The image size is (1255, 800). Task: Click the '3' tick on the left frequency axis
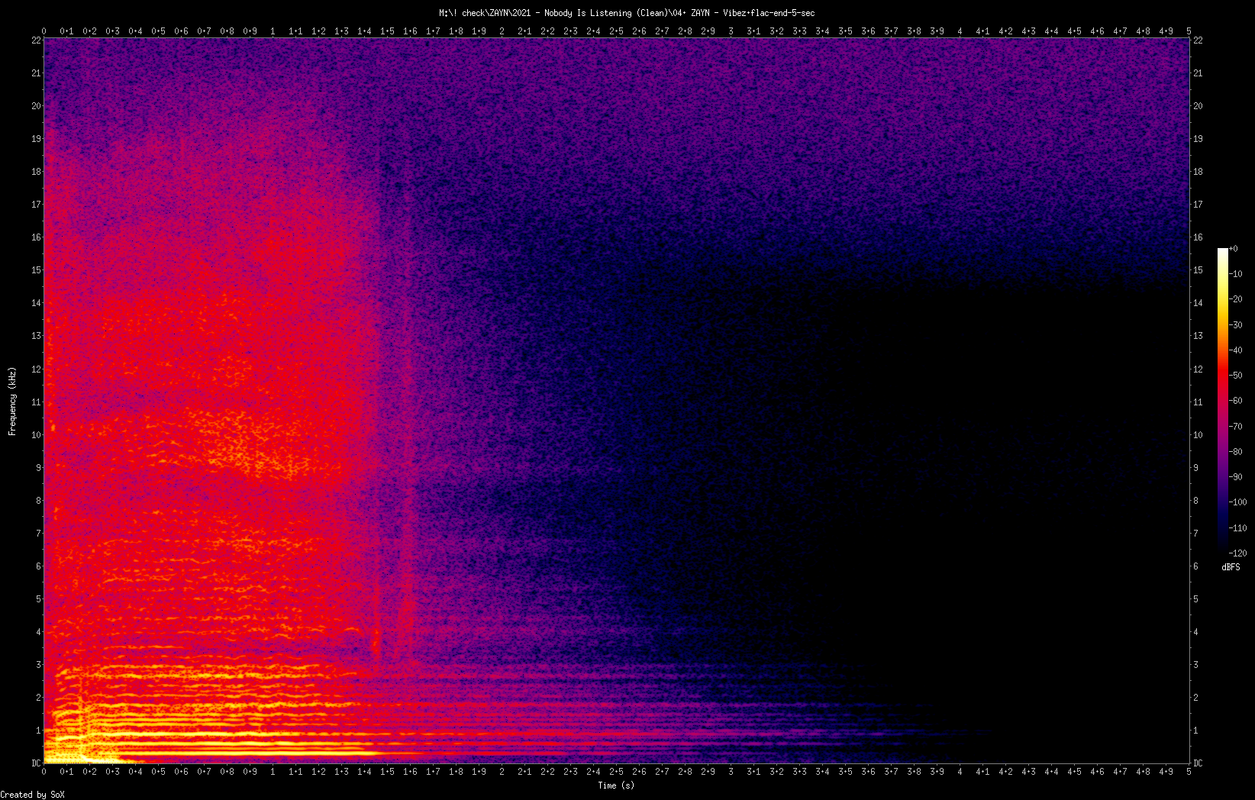pos(37,665)
